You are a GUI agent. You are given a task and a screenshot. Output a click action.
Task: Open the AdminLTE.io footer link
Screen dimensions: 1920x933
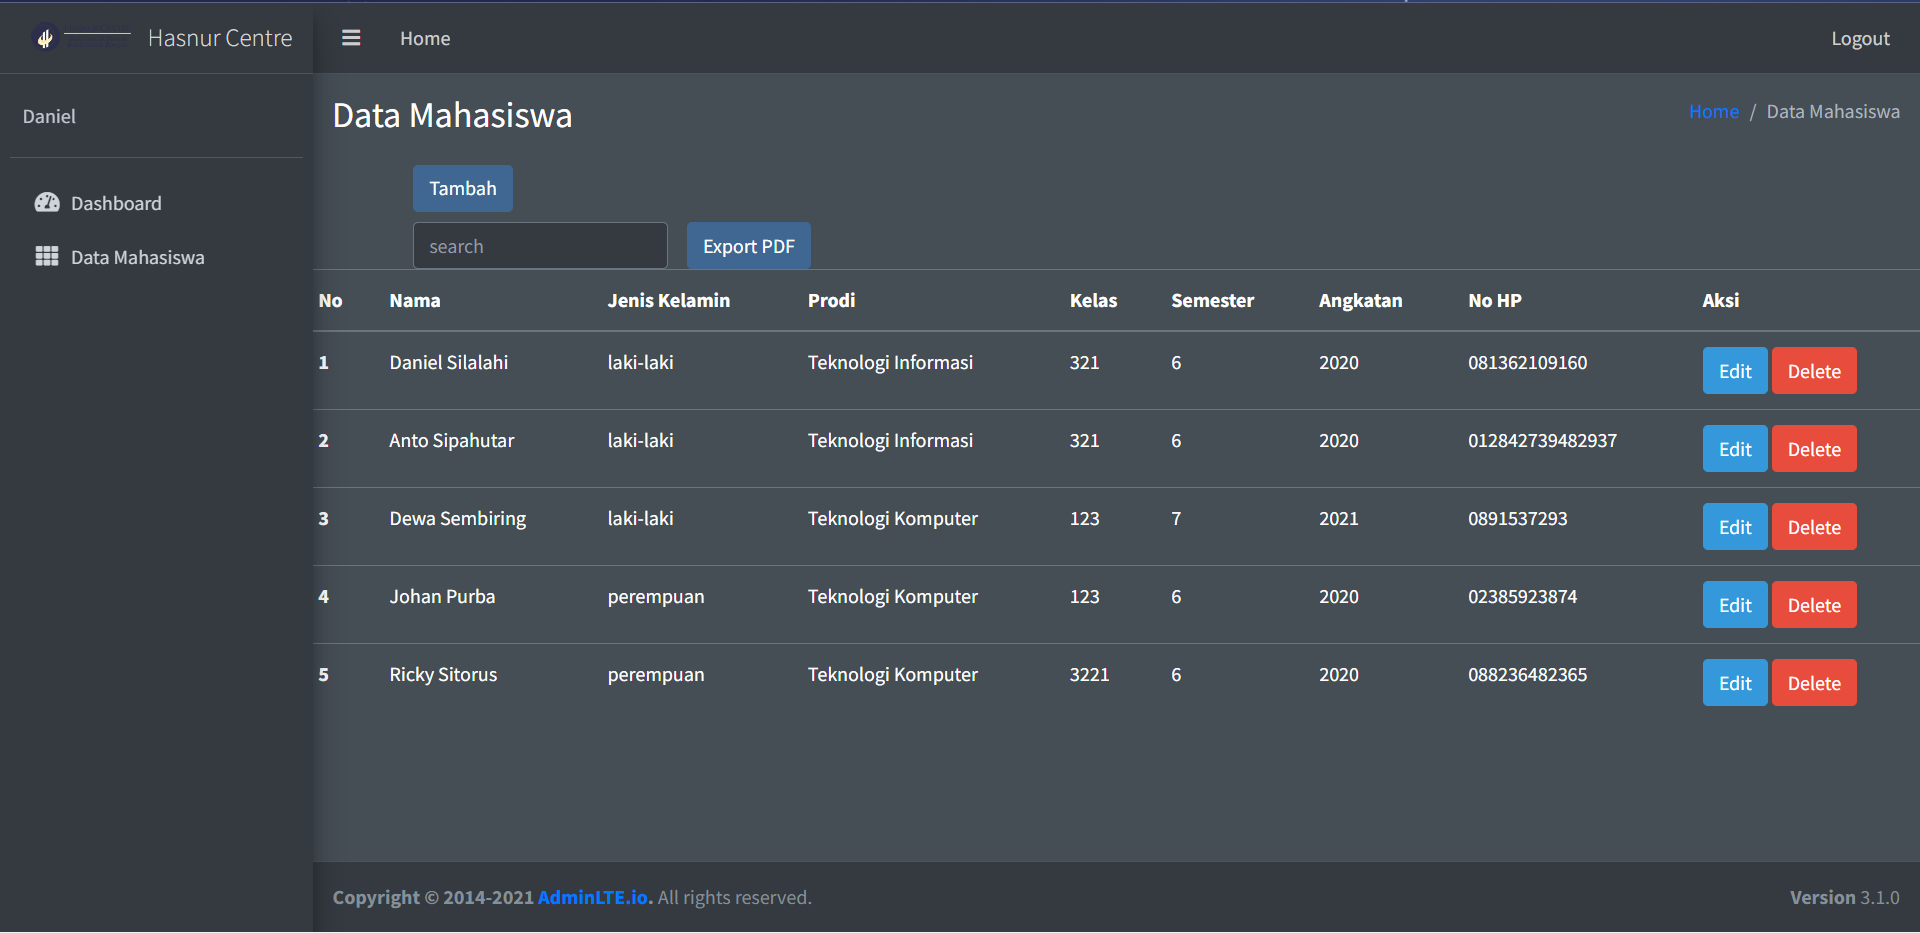pos(592,897)
